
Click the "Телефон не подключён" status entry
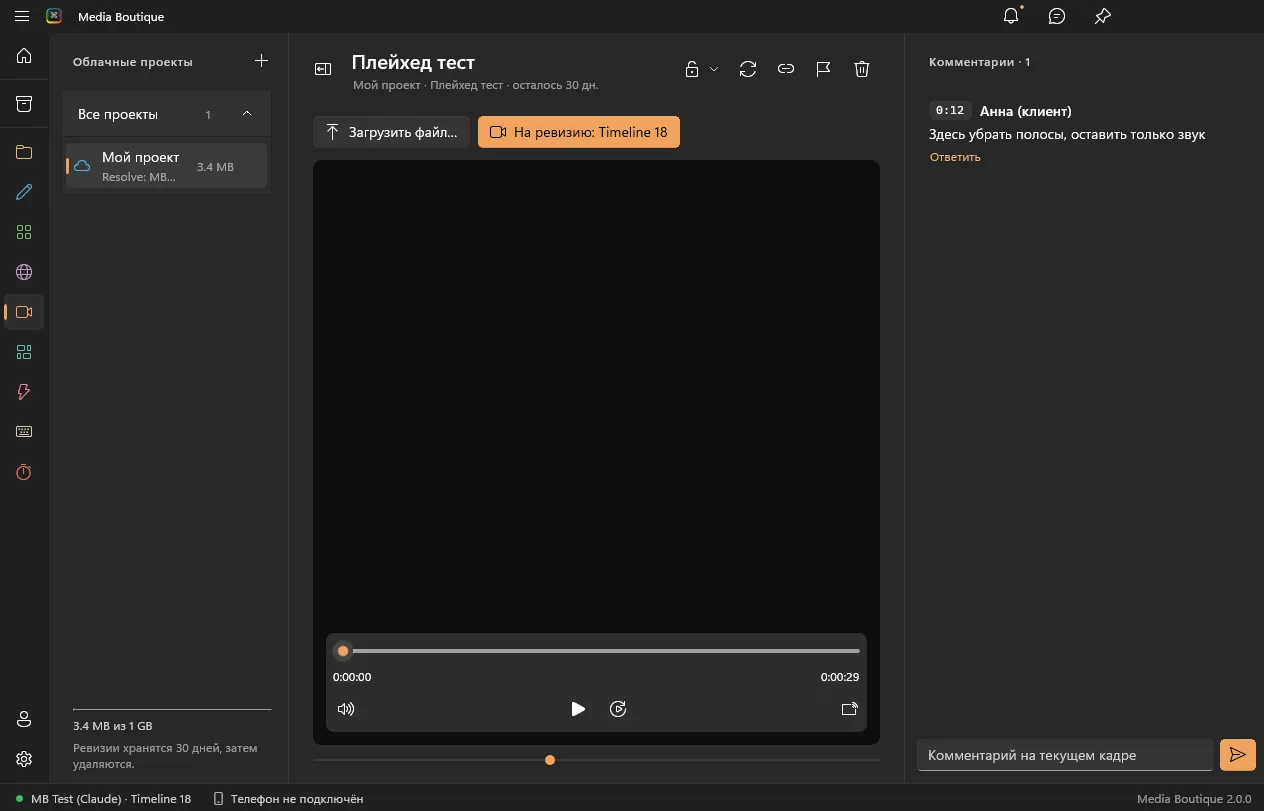288,799
